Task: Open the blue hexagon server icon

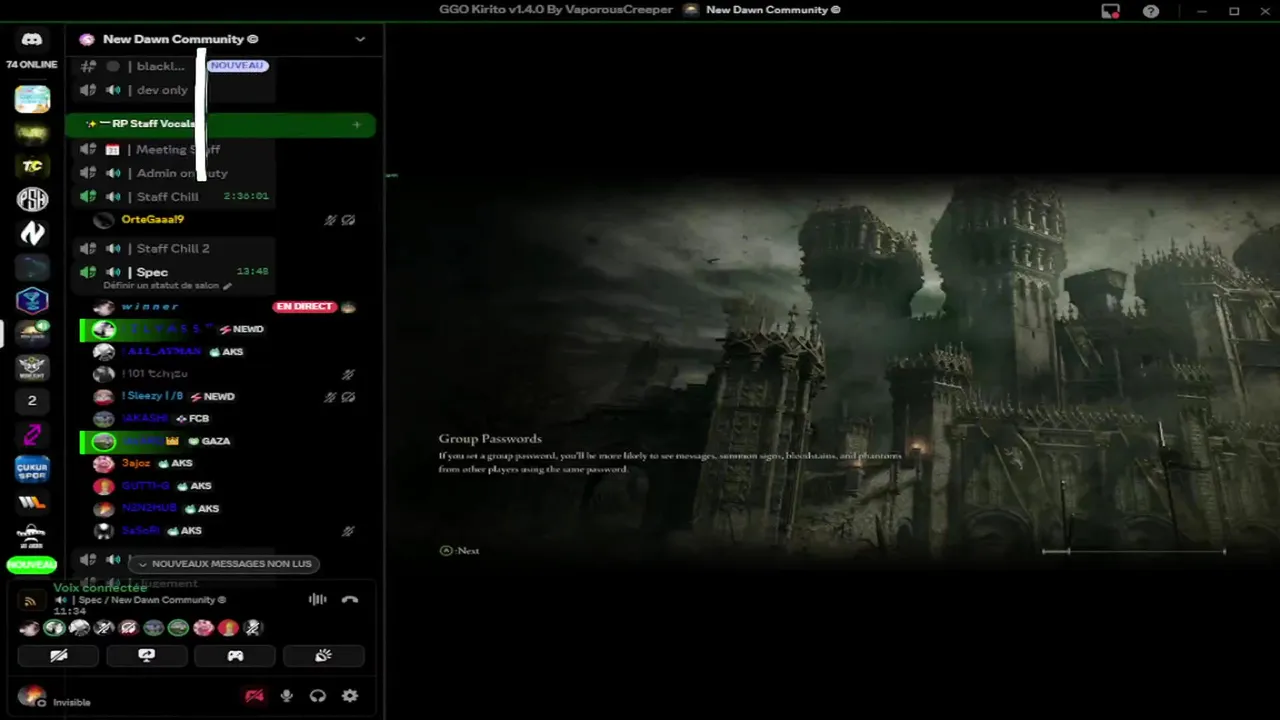Action: pos(32,300)
